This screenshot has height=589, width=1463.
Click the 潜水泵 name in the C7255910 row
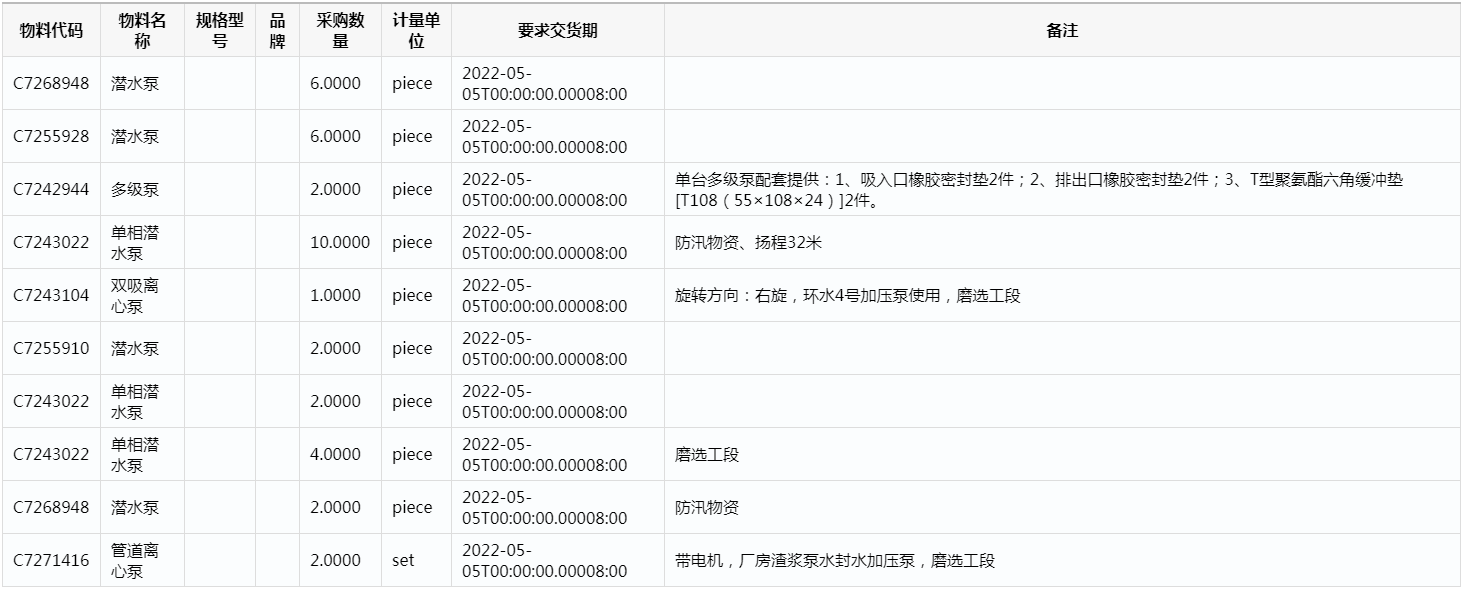(135, 348)
